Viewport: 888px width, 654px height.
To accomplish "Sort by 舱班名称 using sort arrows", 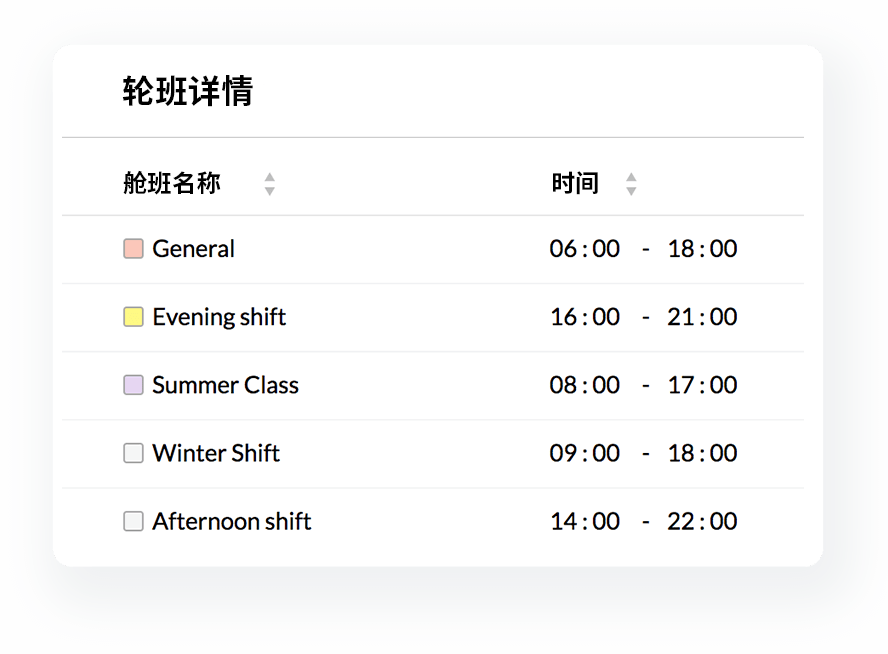I will pyautogui.click(x=269, y=184).
